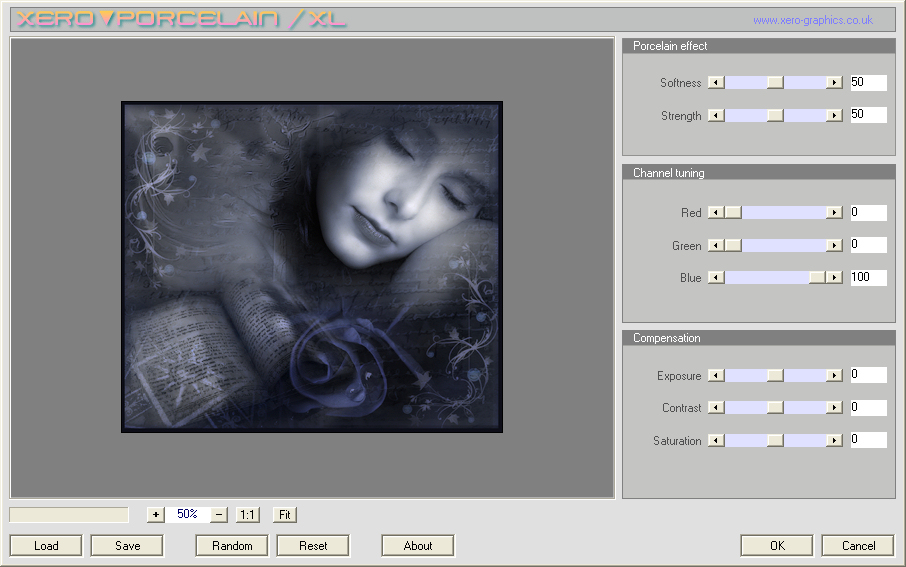
Task: Click the Softness slider handle
Action: click(x=775, y=83)
